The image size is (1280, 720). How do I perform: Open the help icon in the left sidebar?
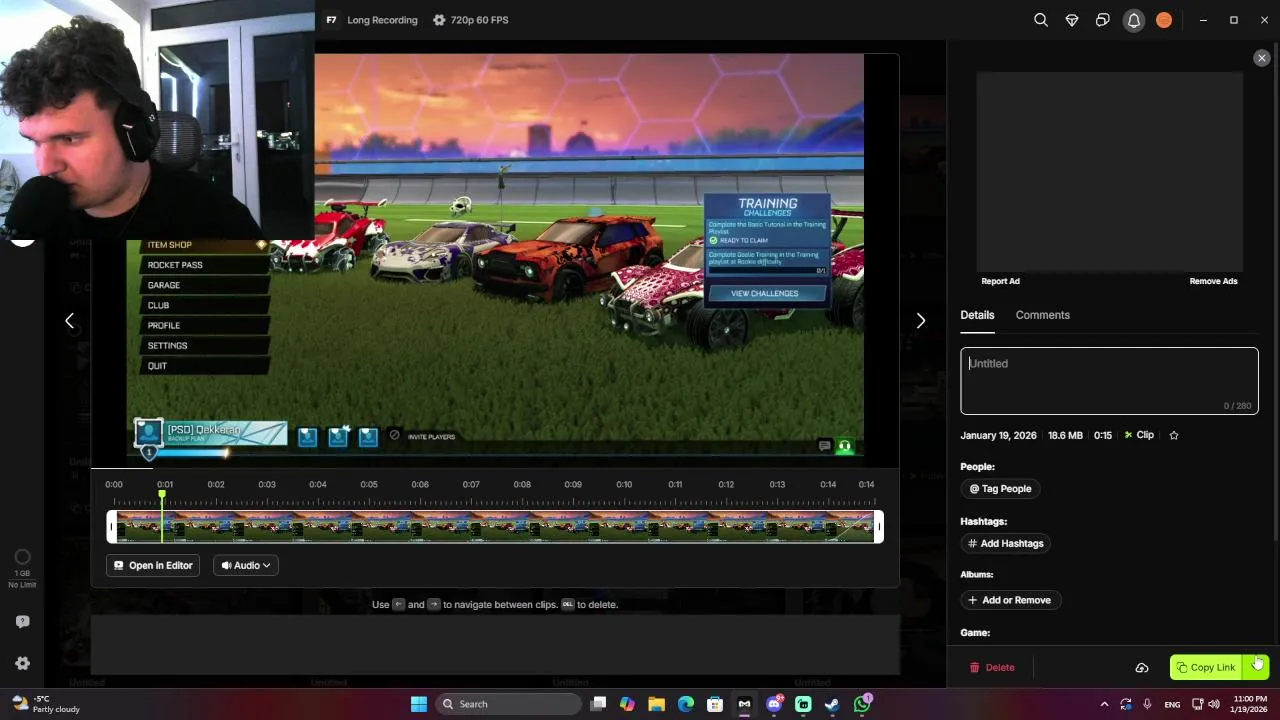coord(22,622)
